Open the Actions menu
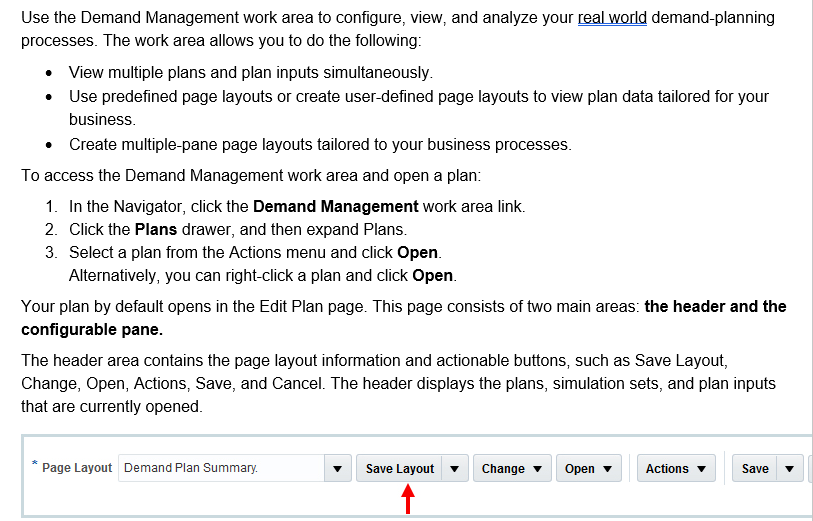Screen dimensions: 813x521 pos(675,468)
